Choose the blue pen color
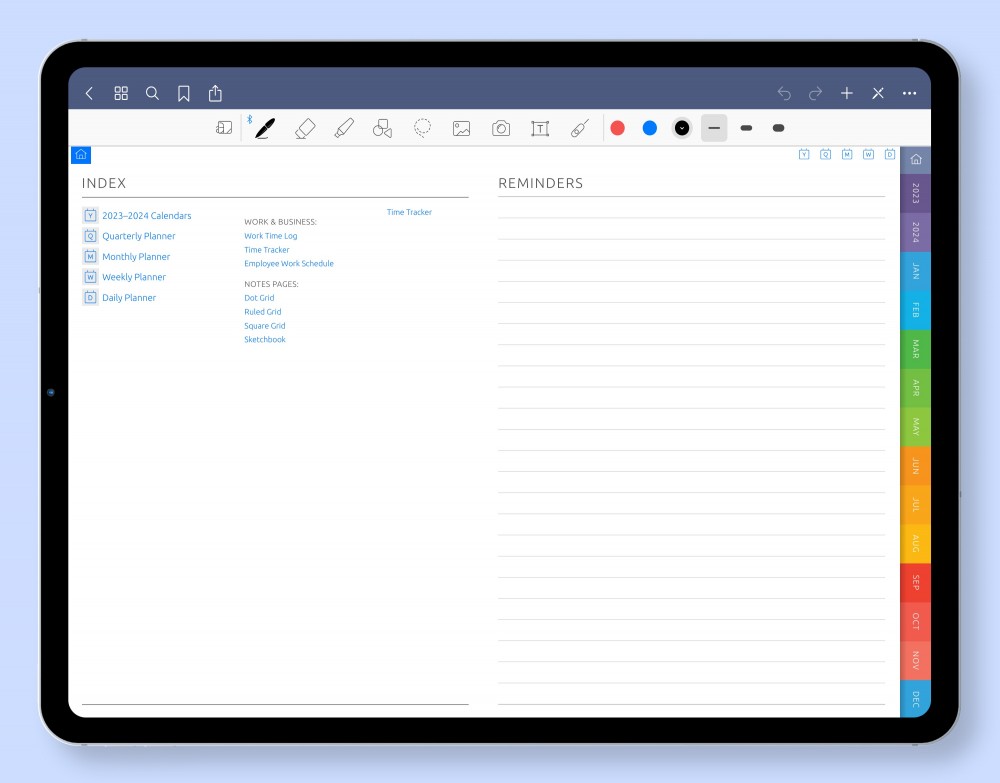 click(x=650, y=128)
